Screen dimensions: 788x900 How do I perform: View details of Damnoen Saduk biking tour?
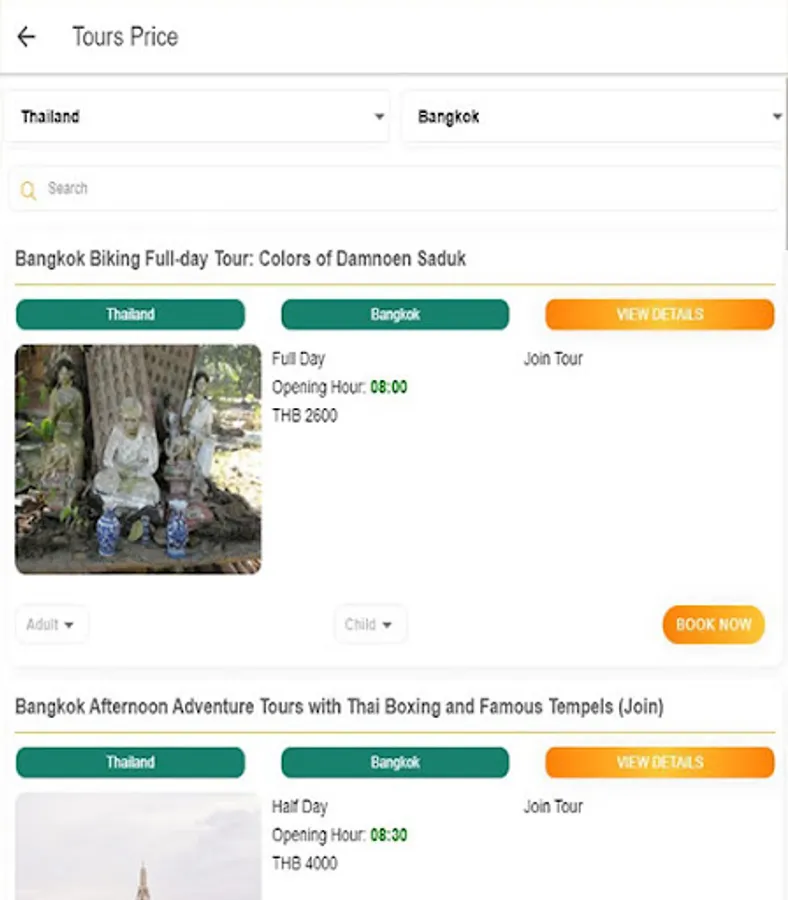click(x=659, y=314)
